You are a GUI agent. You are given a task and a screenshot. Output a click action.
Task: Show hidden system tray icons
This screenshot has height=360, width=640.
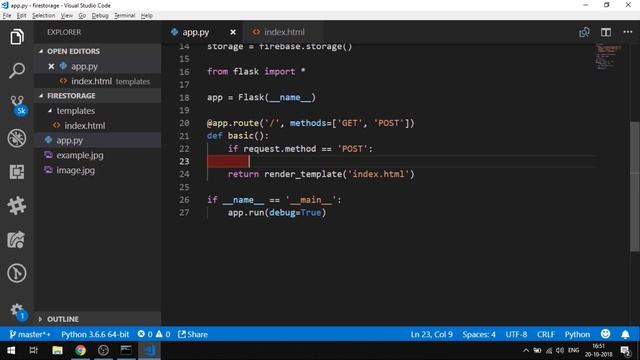click(526, 351)
